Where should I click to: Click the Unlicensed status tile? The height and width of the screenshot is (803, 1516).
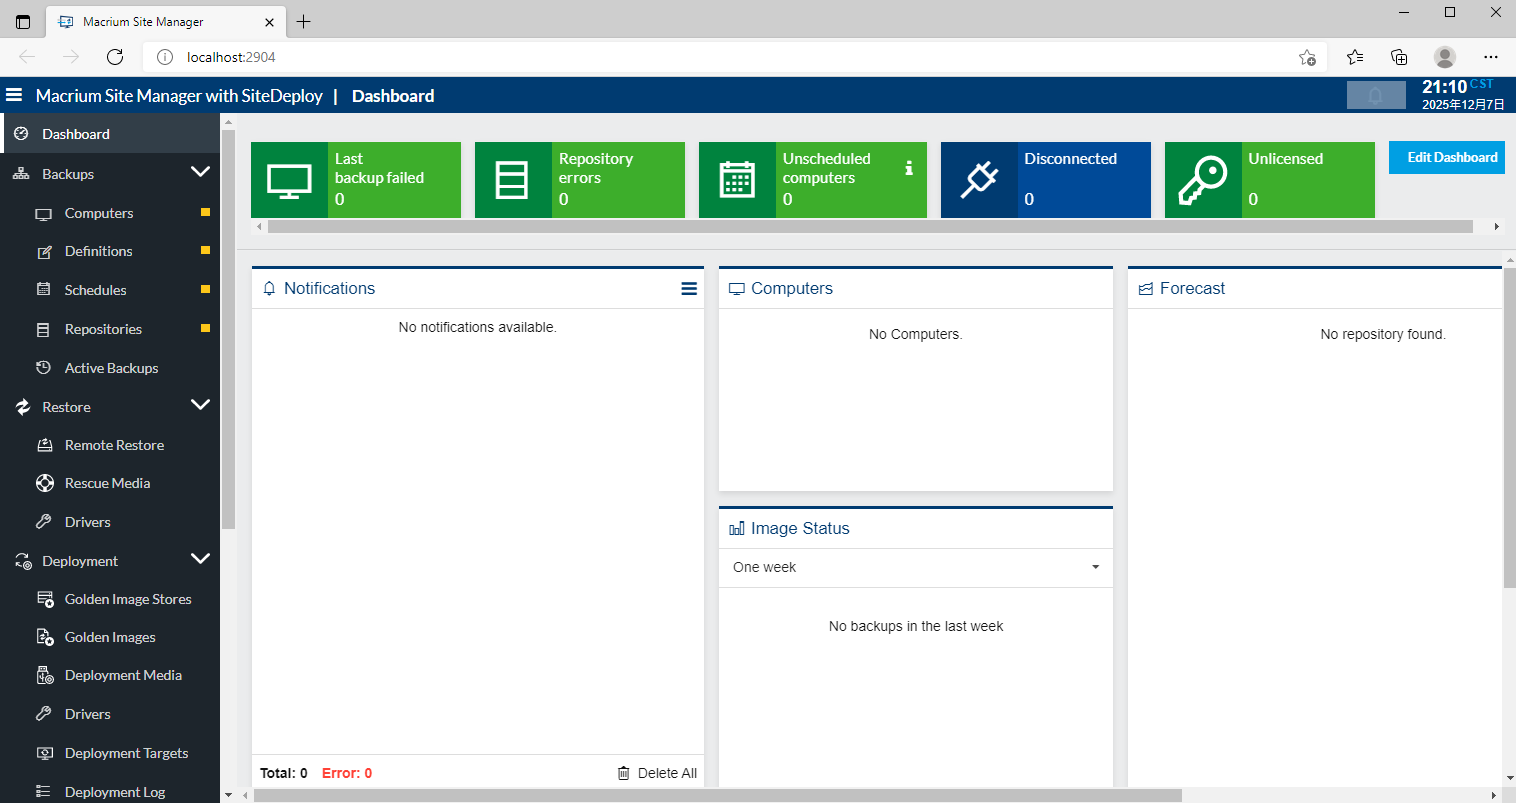pyautogui.click(x=1270, y=180)
